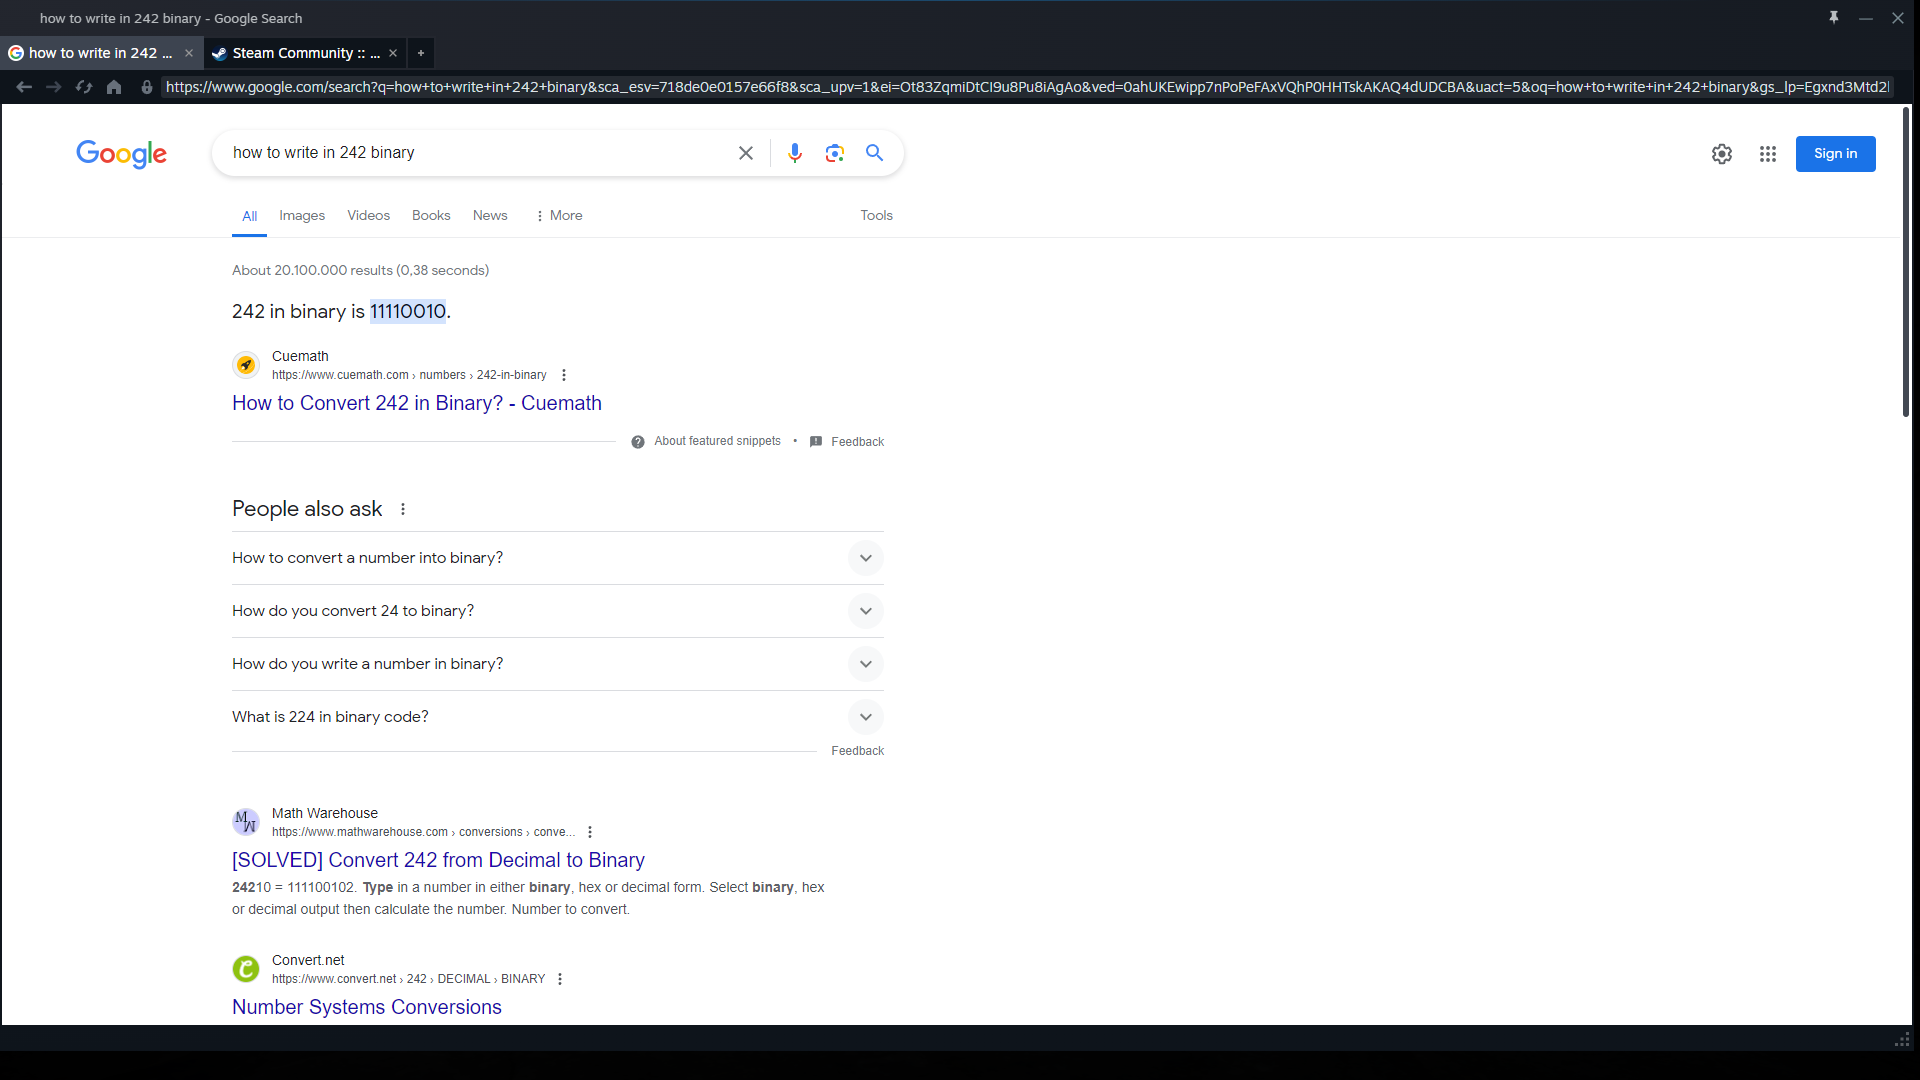Image resolution: width=1920 pixels, height=1080 pixels.
Task: Click the magnifier search icon
Action: 875,153
